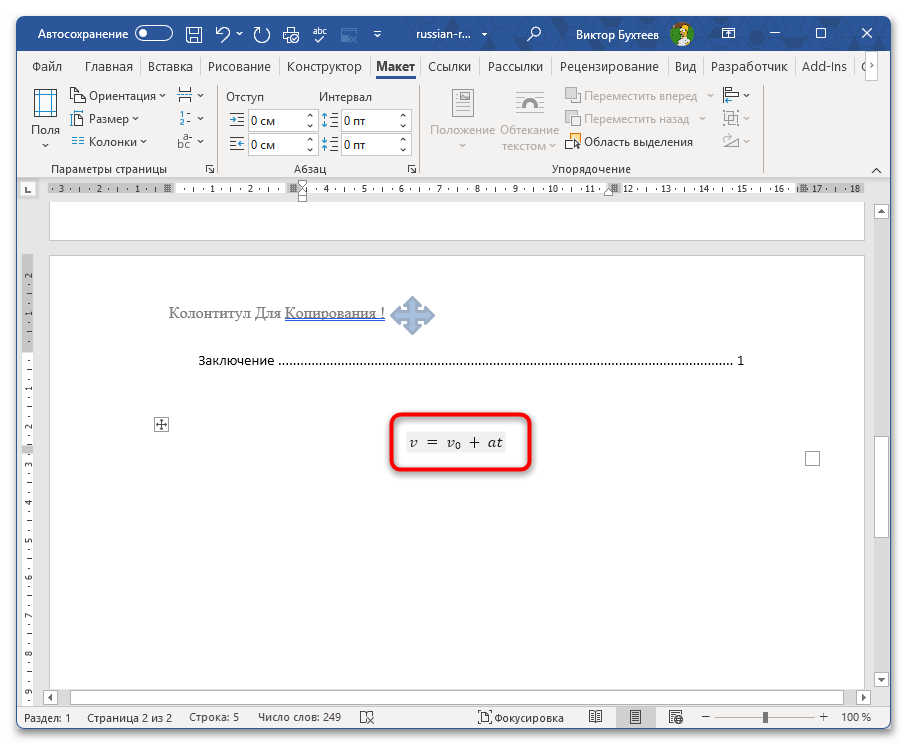This screenshot has width=907, height=745.
Task: Open the hyphenation bc menu icon
Action: [190, 141]
